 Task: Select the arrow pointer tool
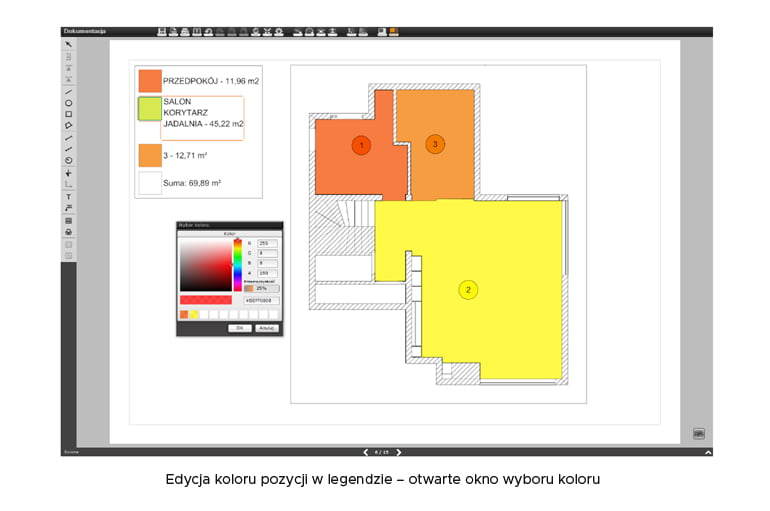68,44
